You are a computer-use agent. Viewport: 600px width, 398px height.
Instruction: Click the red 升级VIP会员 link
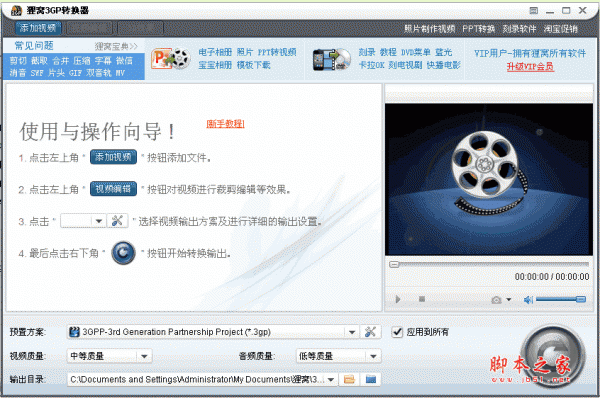point(530,67)
